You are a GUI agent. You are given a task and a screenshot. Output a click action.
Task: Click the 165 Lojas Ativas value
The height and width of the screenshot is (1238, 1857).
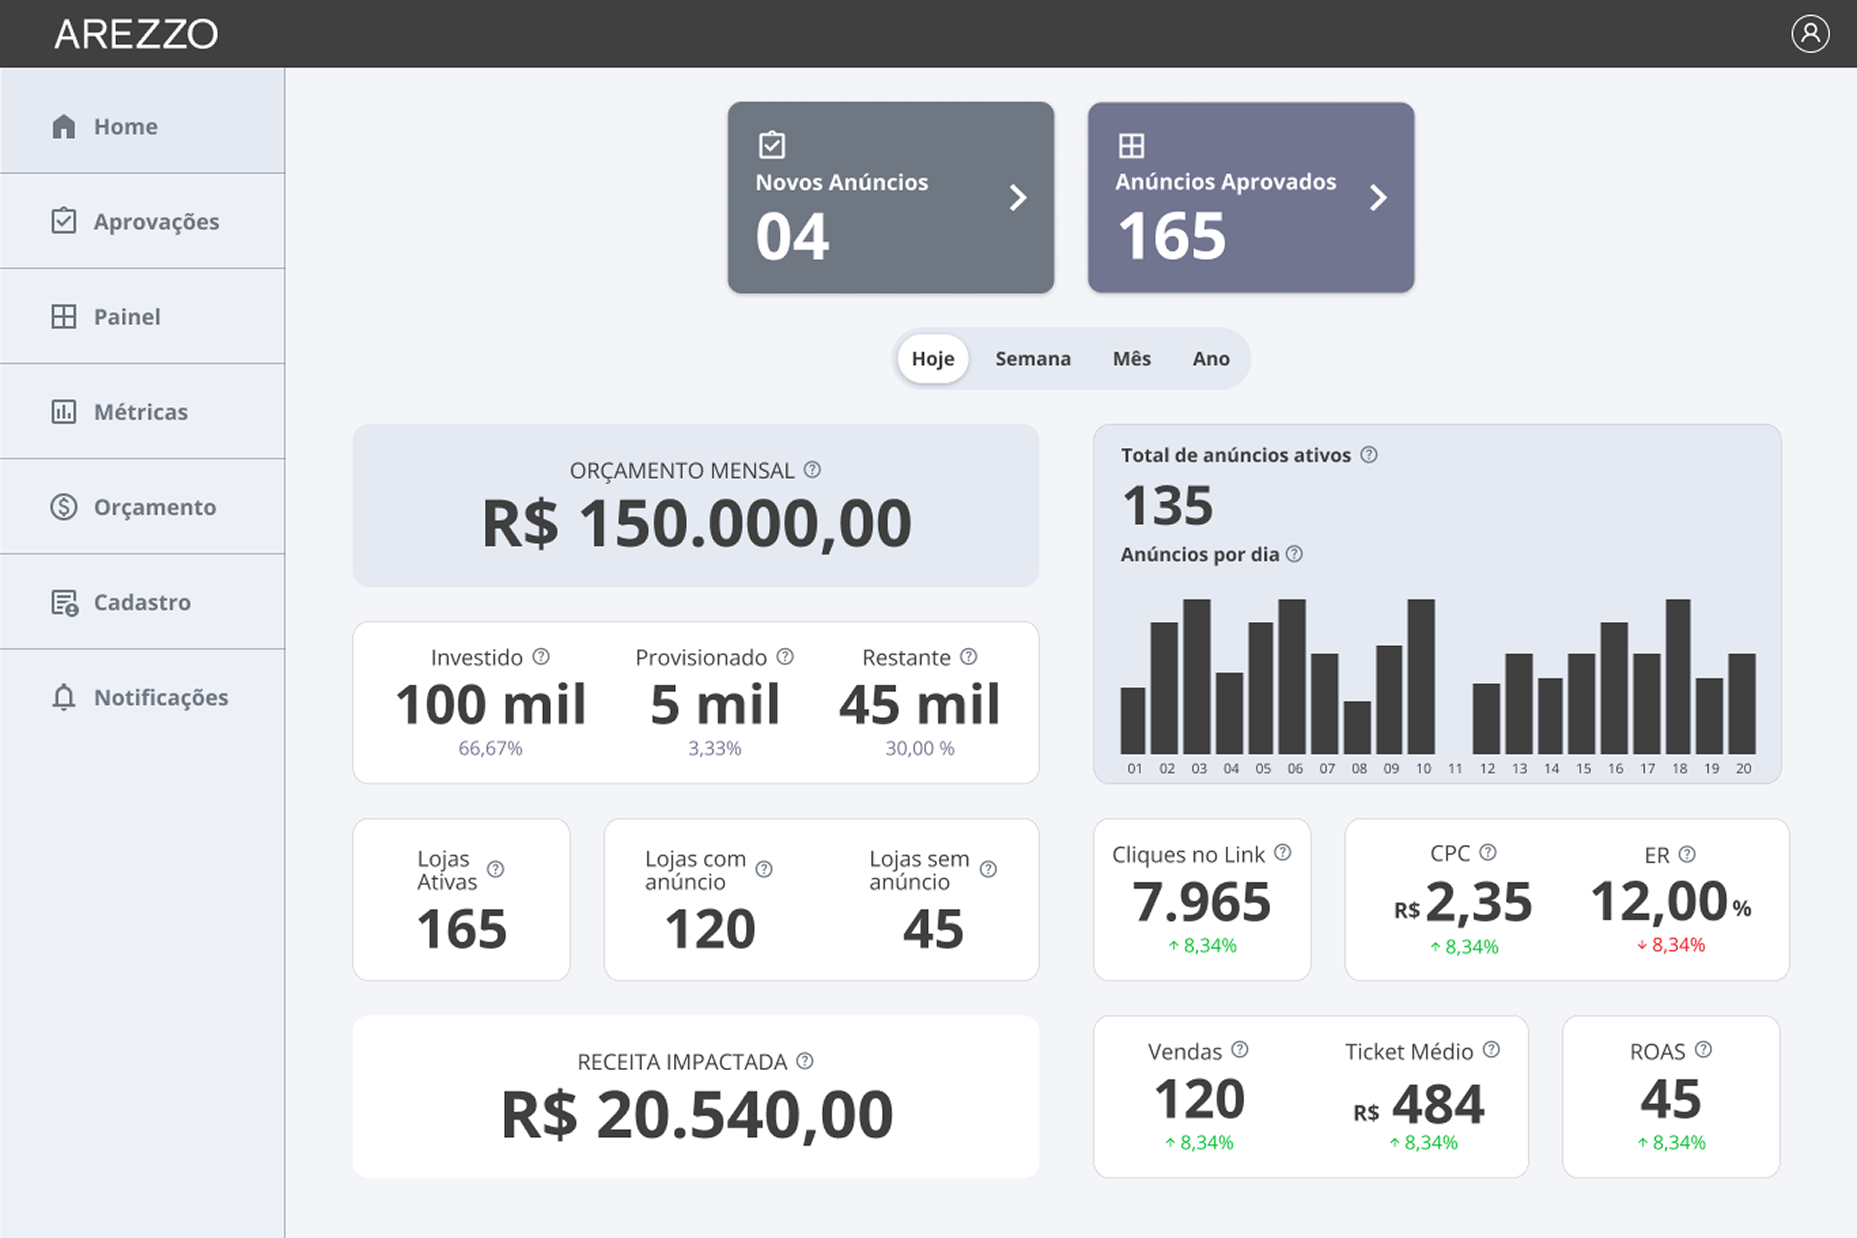[461, 929]
